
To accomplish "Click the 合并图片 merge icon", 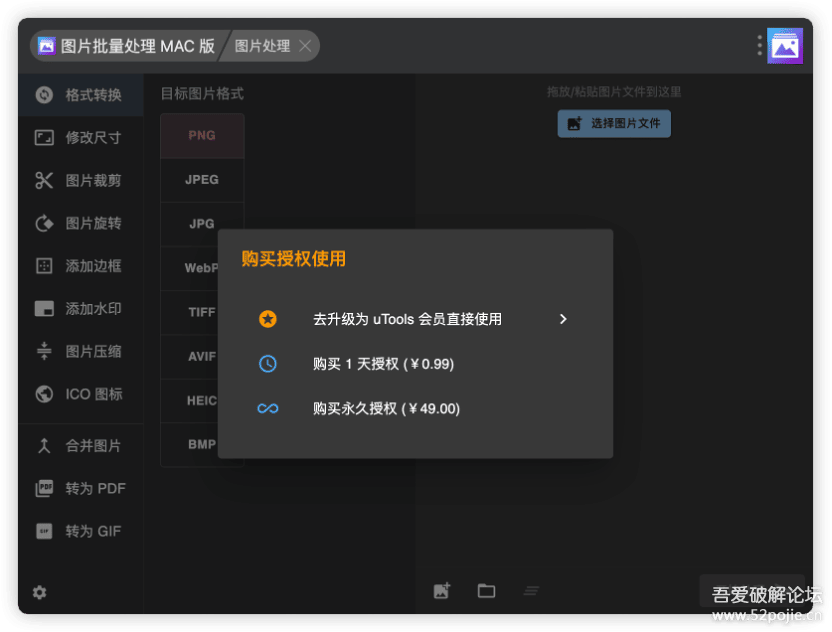I will click(x=44, y=446).
